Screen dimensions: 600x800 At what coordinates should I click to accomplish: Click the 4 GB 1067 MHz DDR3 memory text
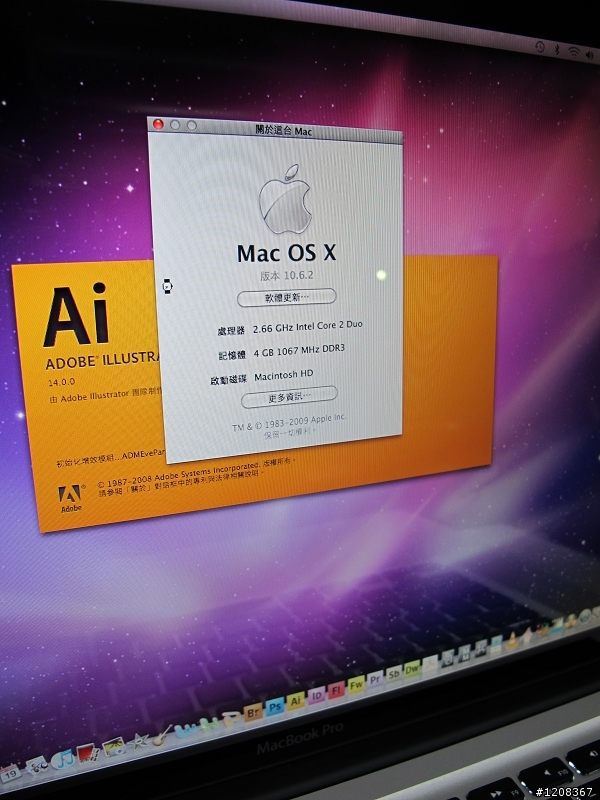[x=299, y=351]
